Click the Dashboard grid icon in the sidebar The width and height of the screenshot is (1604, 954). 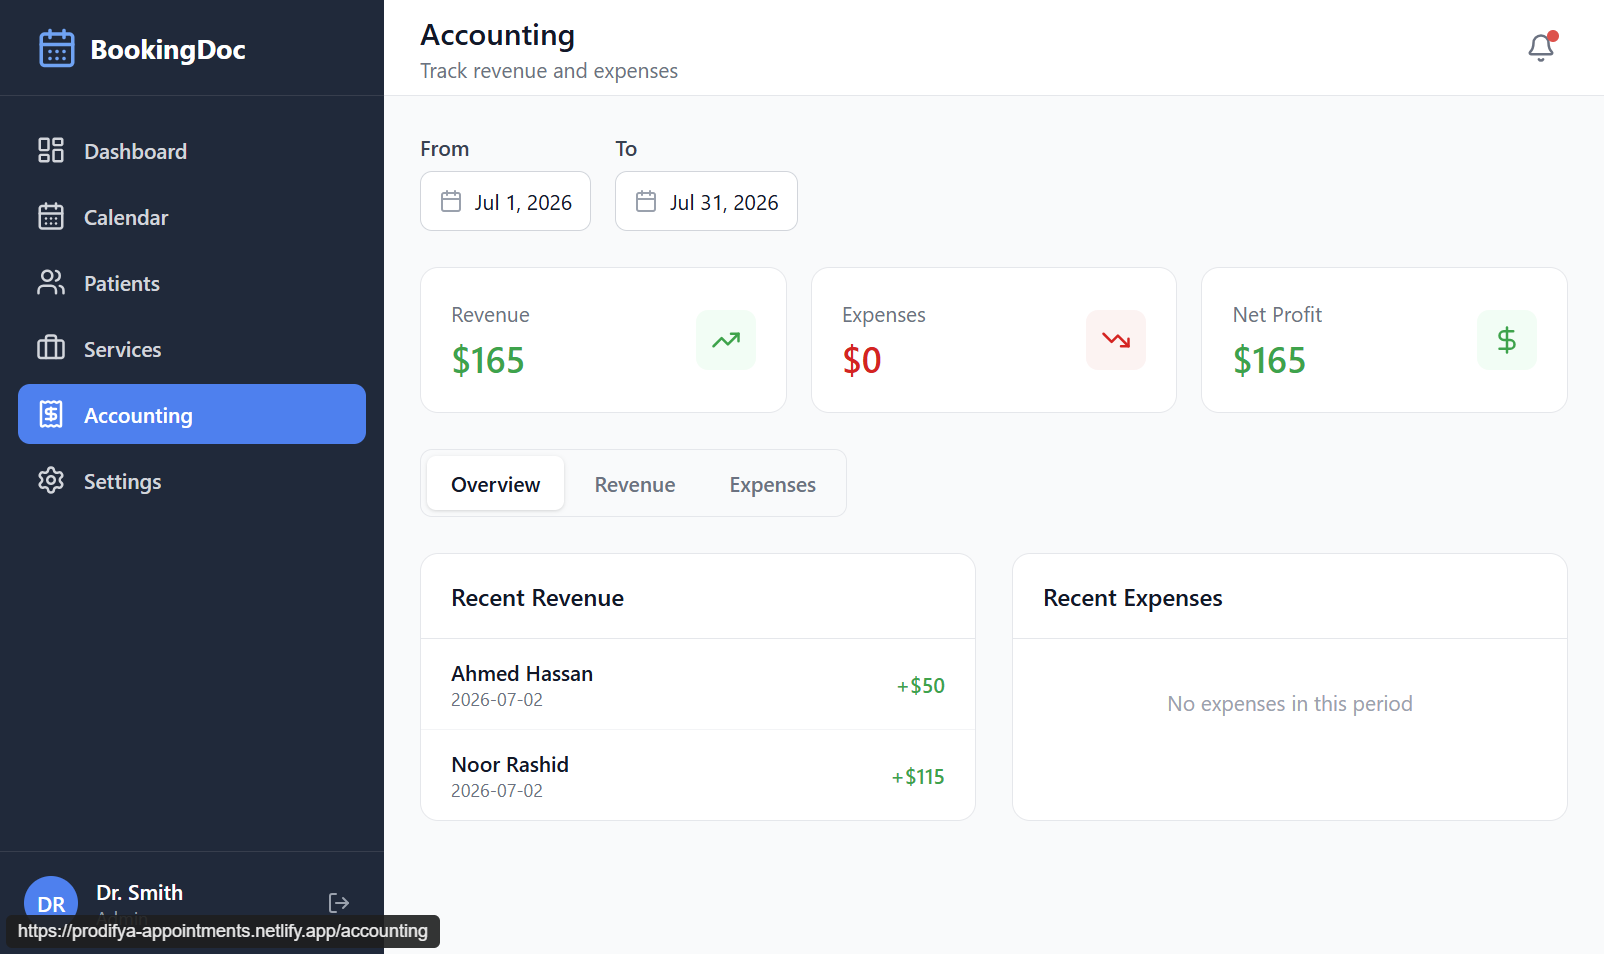tap(51, 150)
